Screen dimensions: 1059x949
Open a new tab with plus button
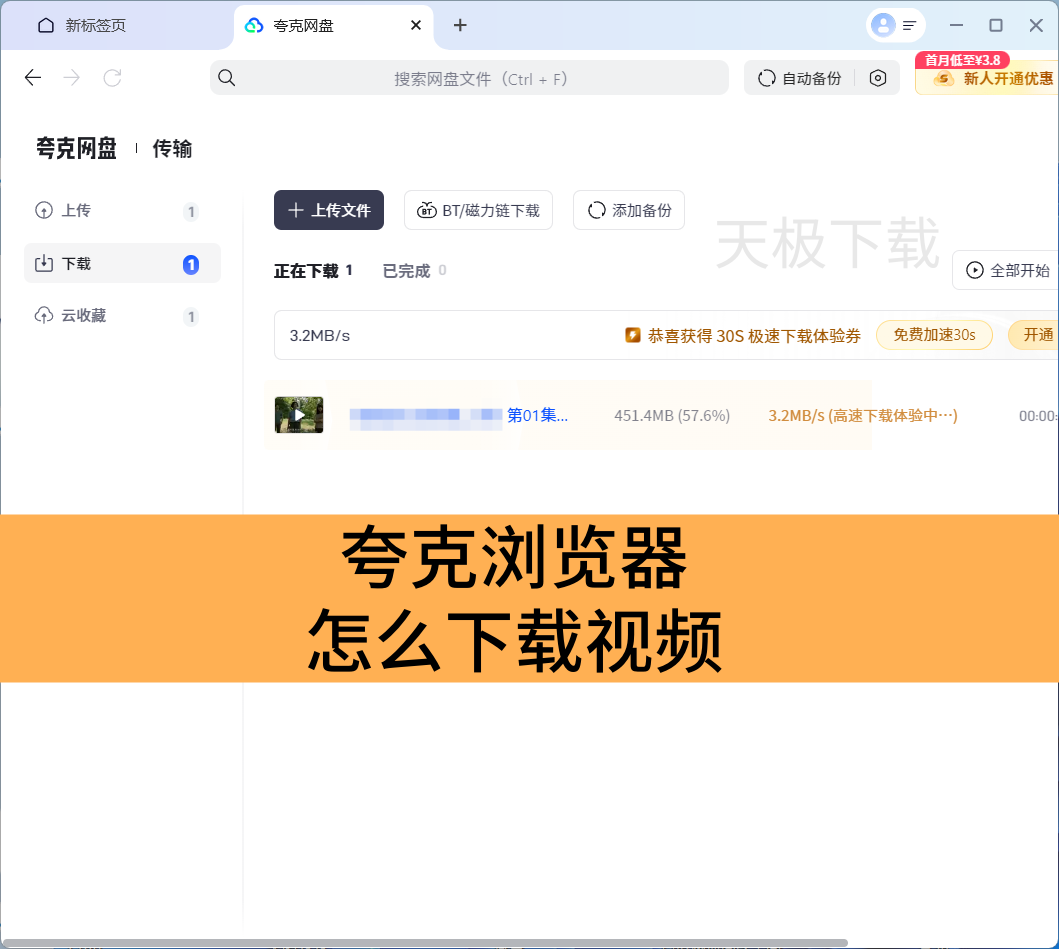460,26
